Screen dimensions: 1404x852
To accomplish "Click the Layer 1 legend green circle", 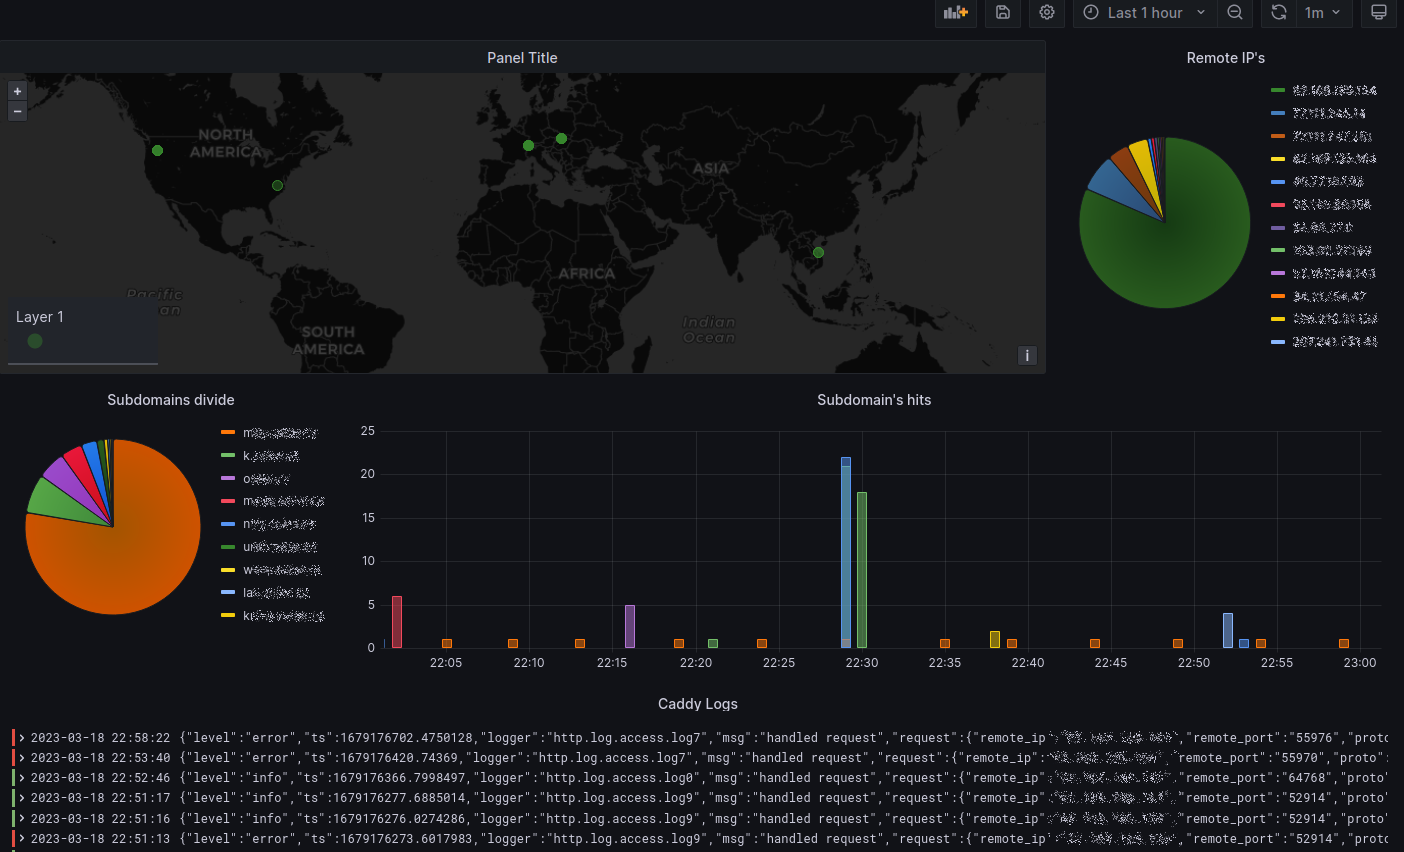I will click(x=35, y=341).
